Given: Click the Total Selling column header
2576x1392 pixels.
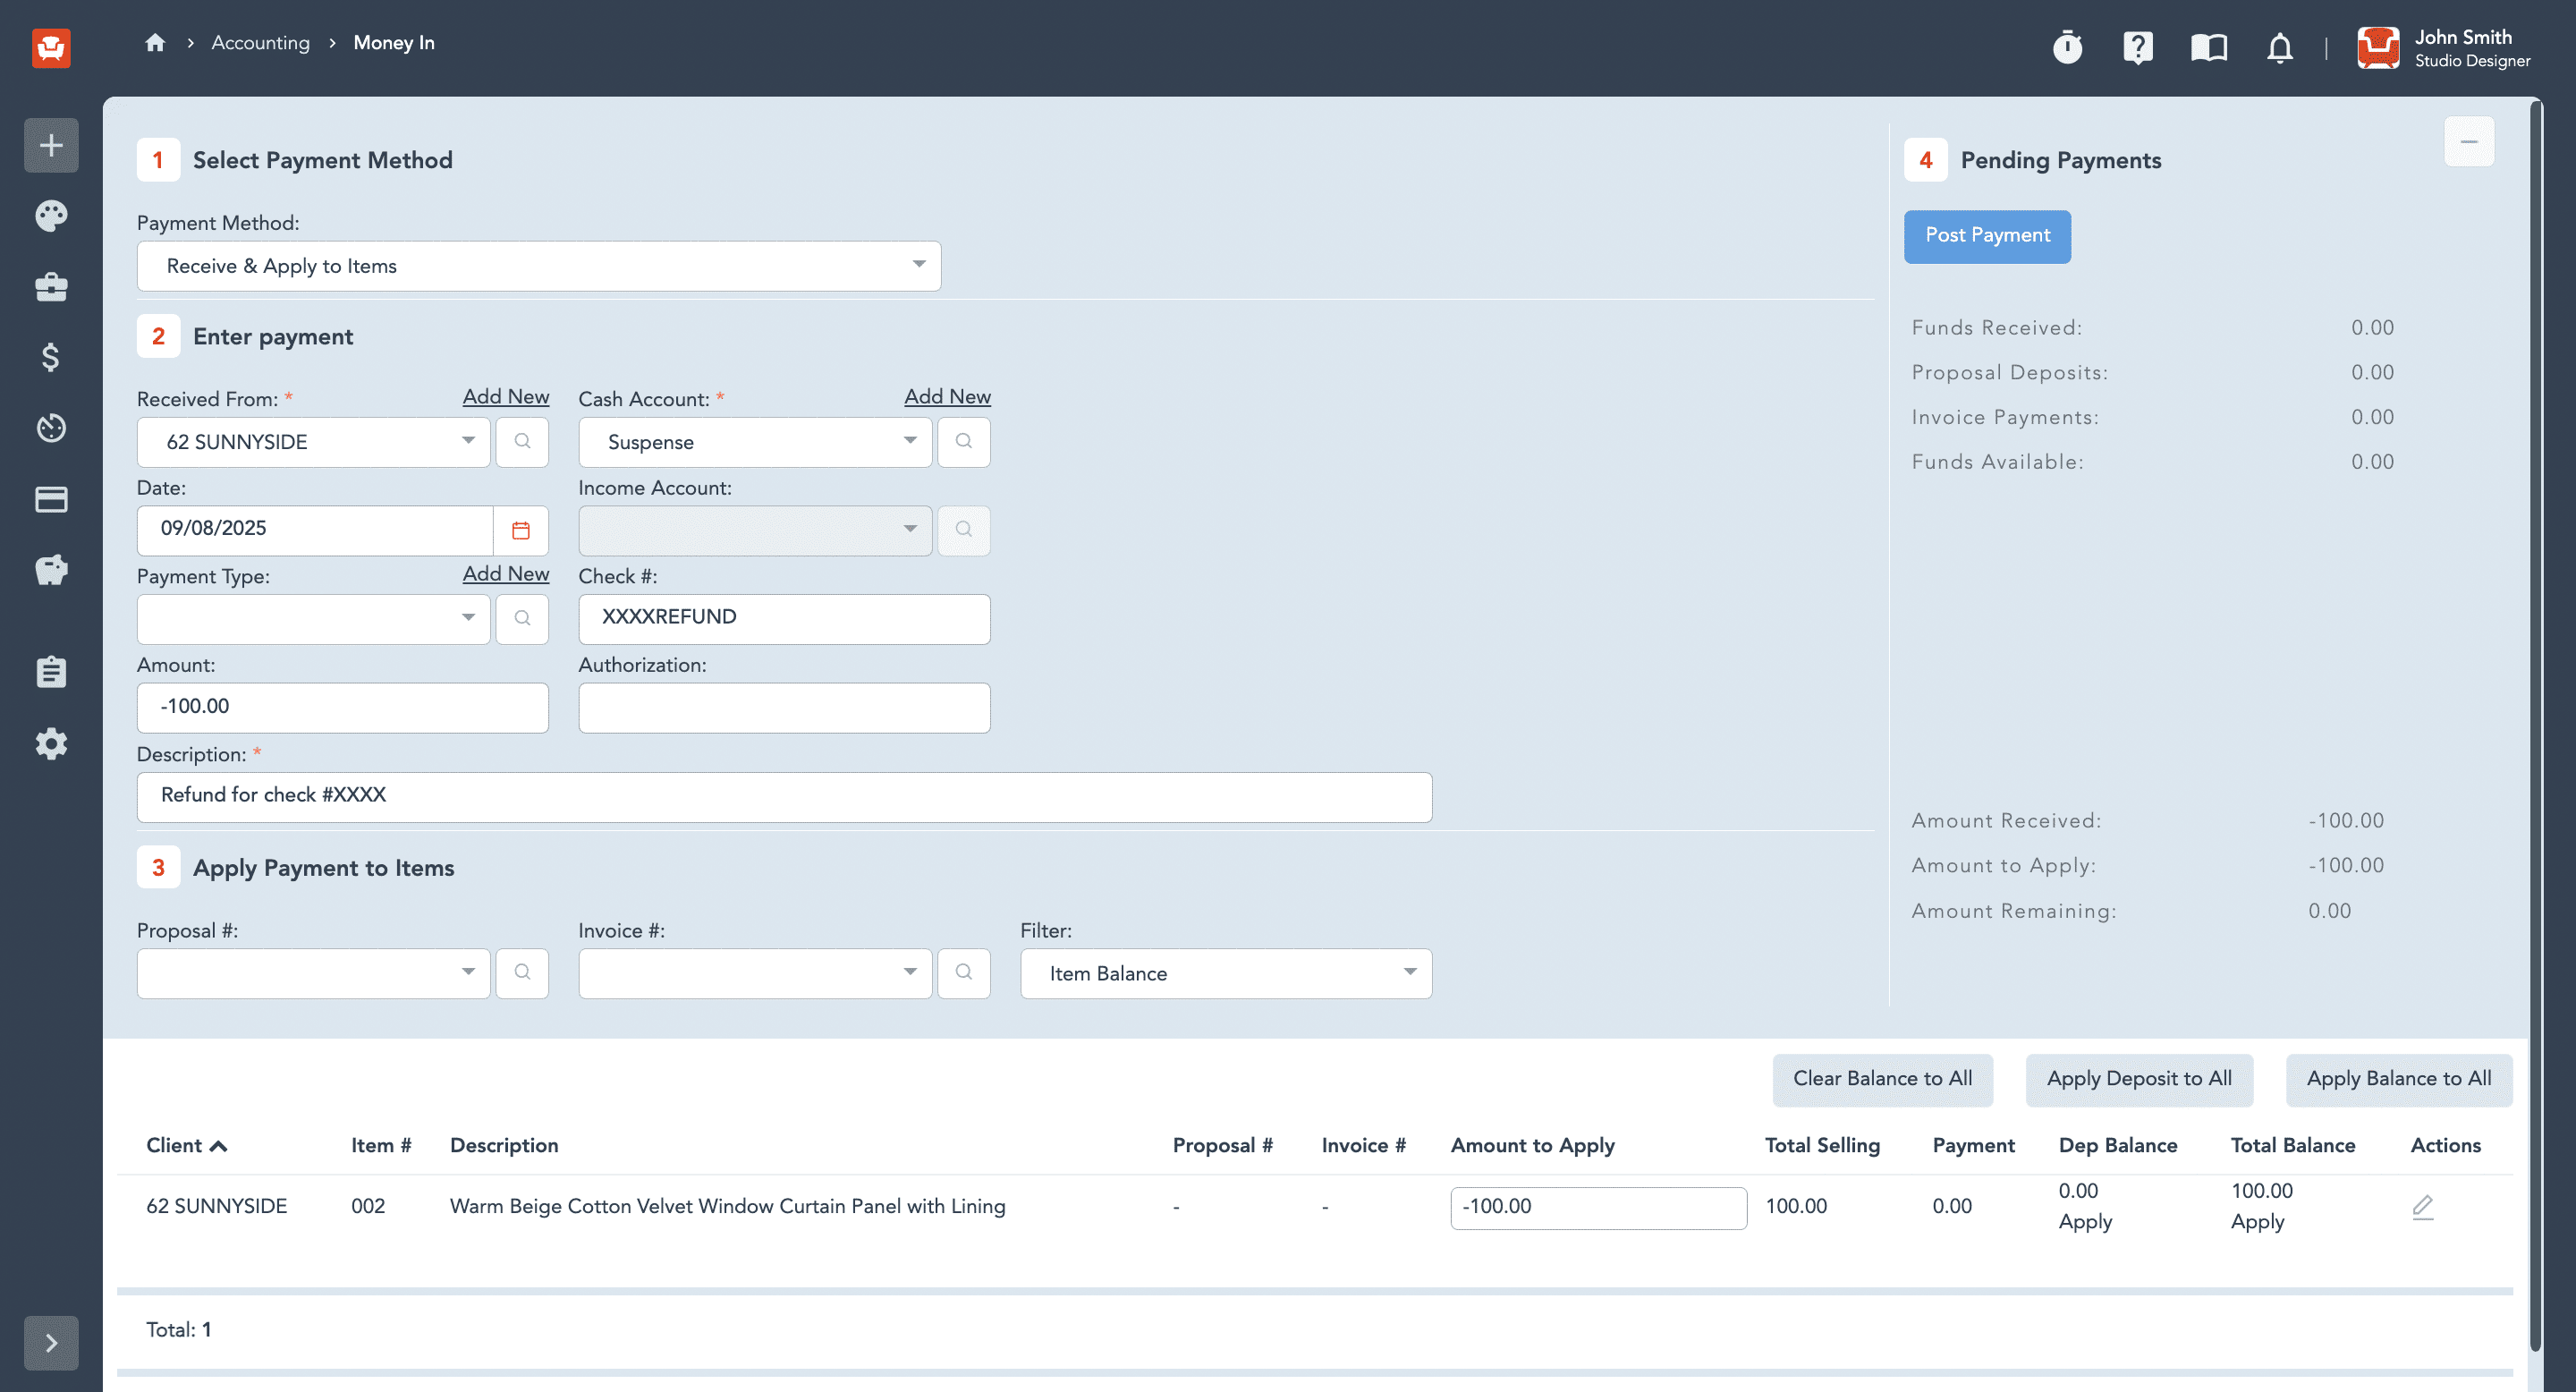Looking at the screenshot, I should click(x=1822, y=1145).
